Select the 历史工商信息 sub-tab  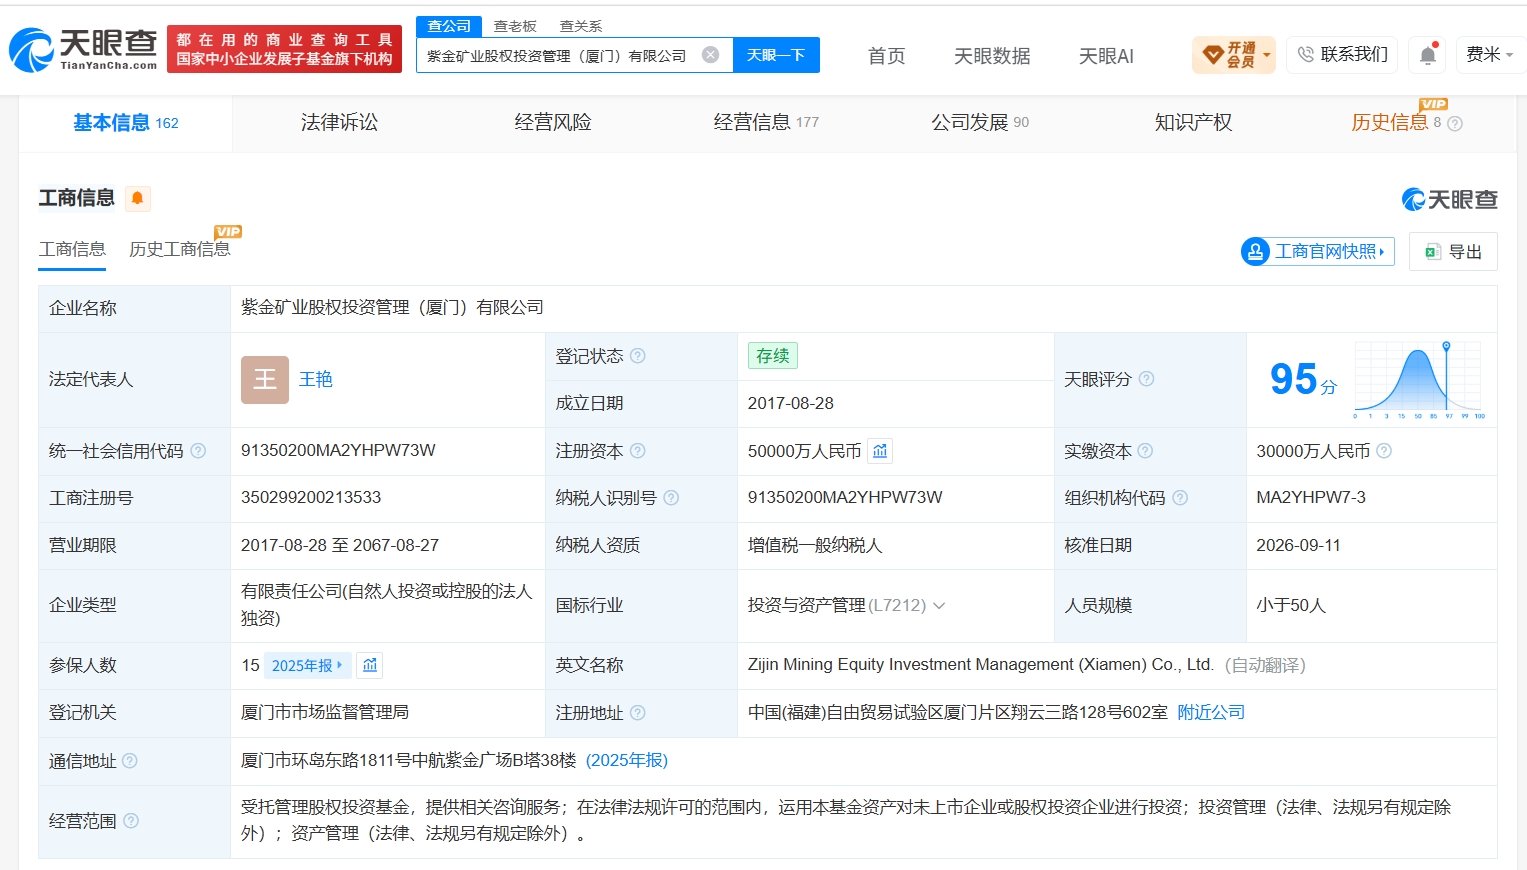coord(180,249)
